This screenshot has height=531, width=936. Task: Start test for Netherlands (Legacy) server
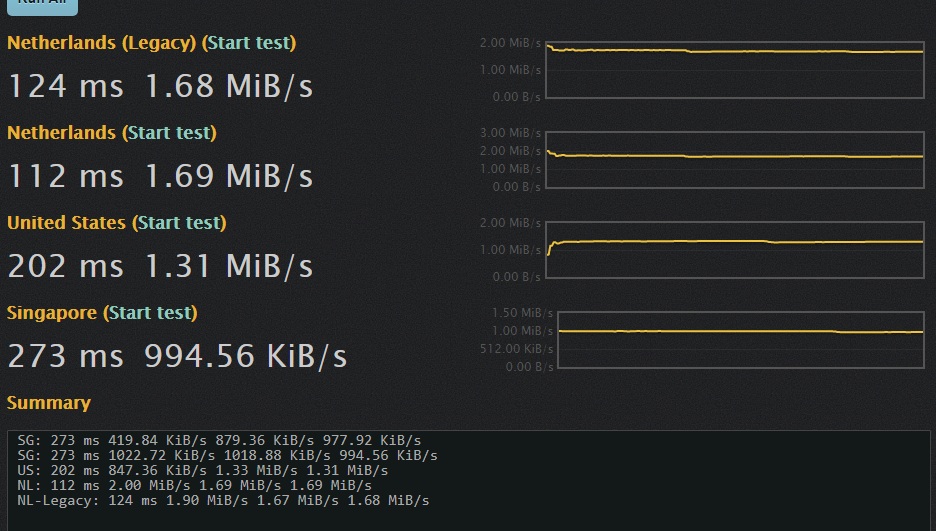click(249, 43)
